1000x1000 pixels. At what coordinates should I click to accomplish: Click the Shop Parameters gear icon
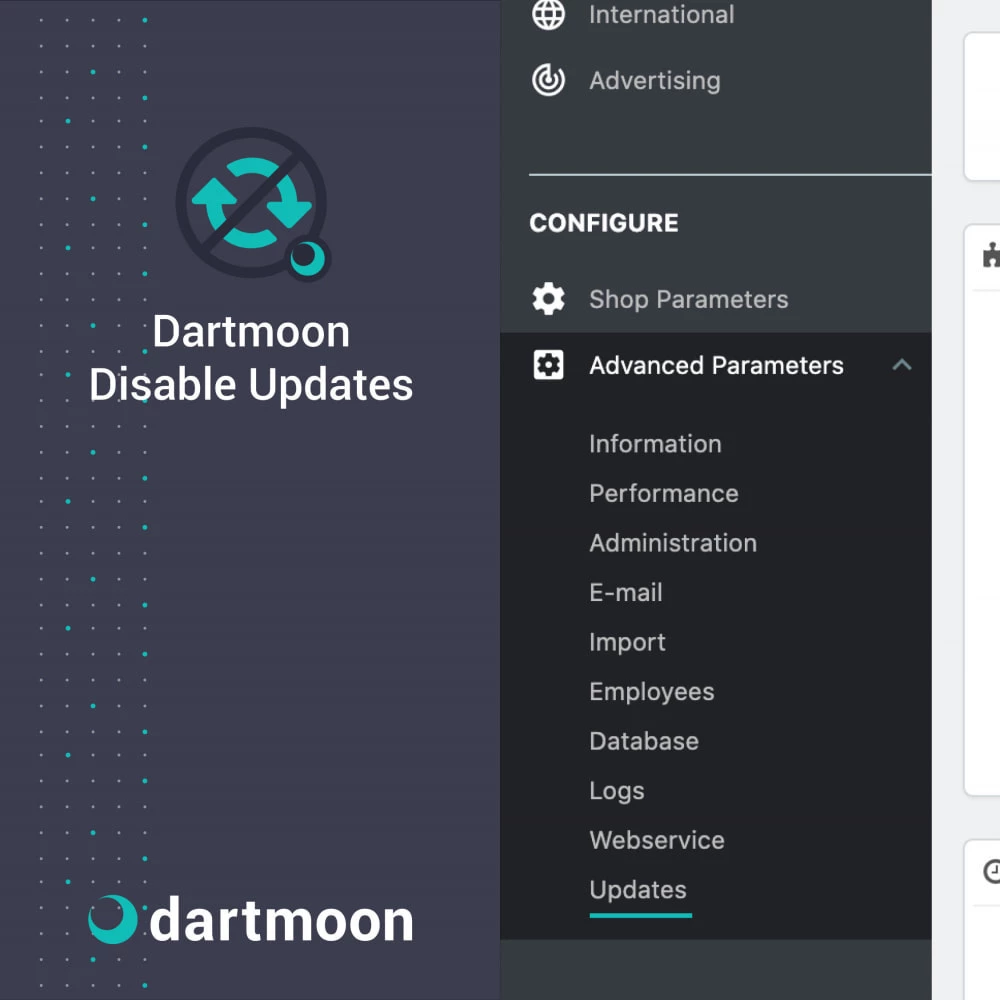click(x=548, y=299)
